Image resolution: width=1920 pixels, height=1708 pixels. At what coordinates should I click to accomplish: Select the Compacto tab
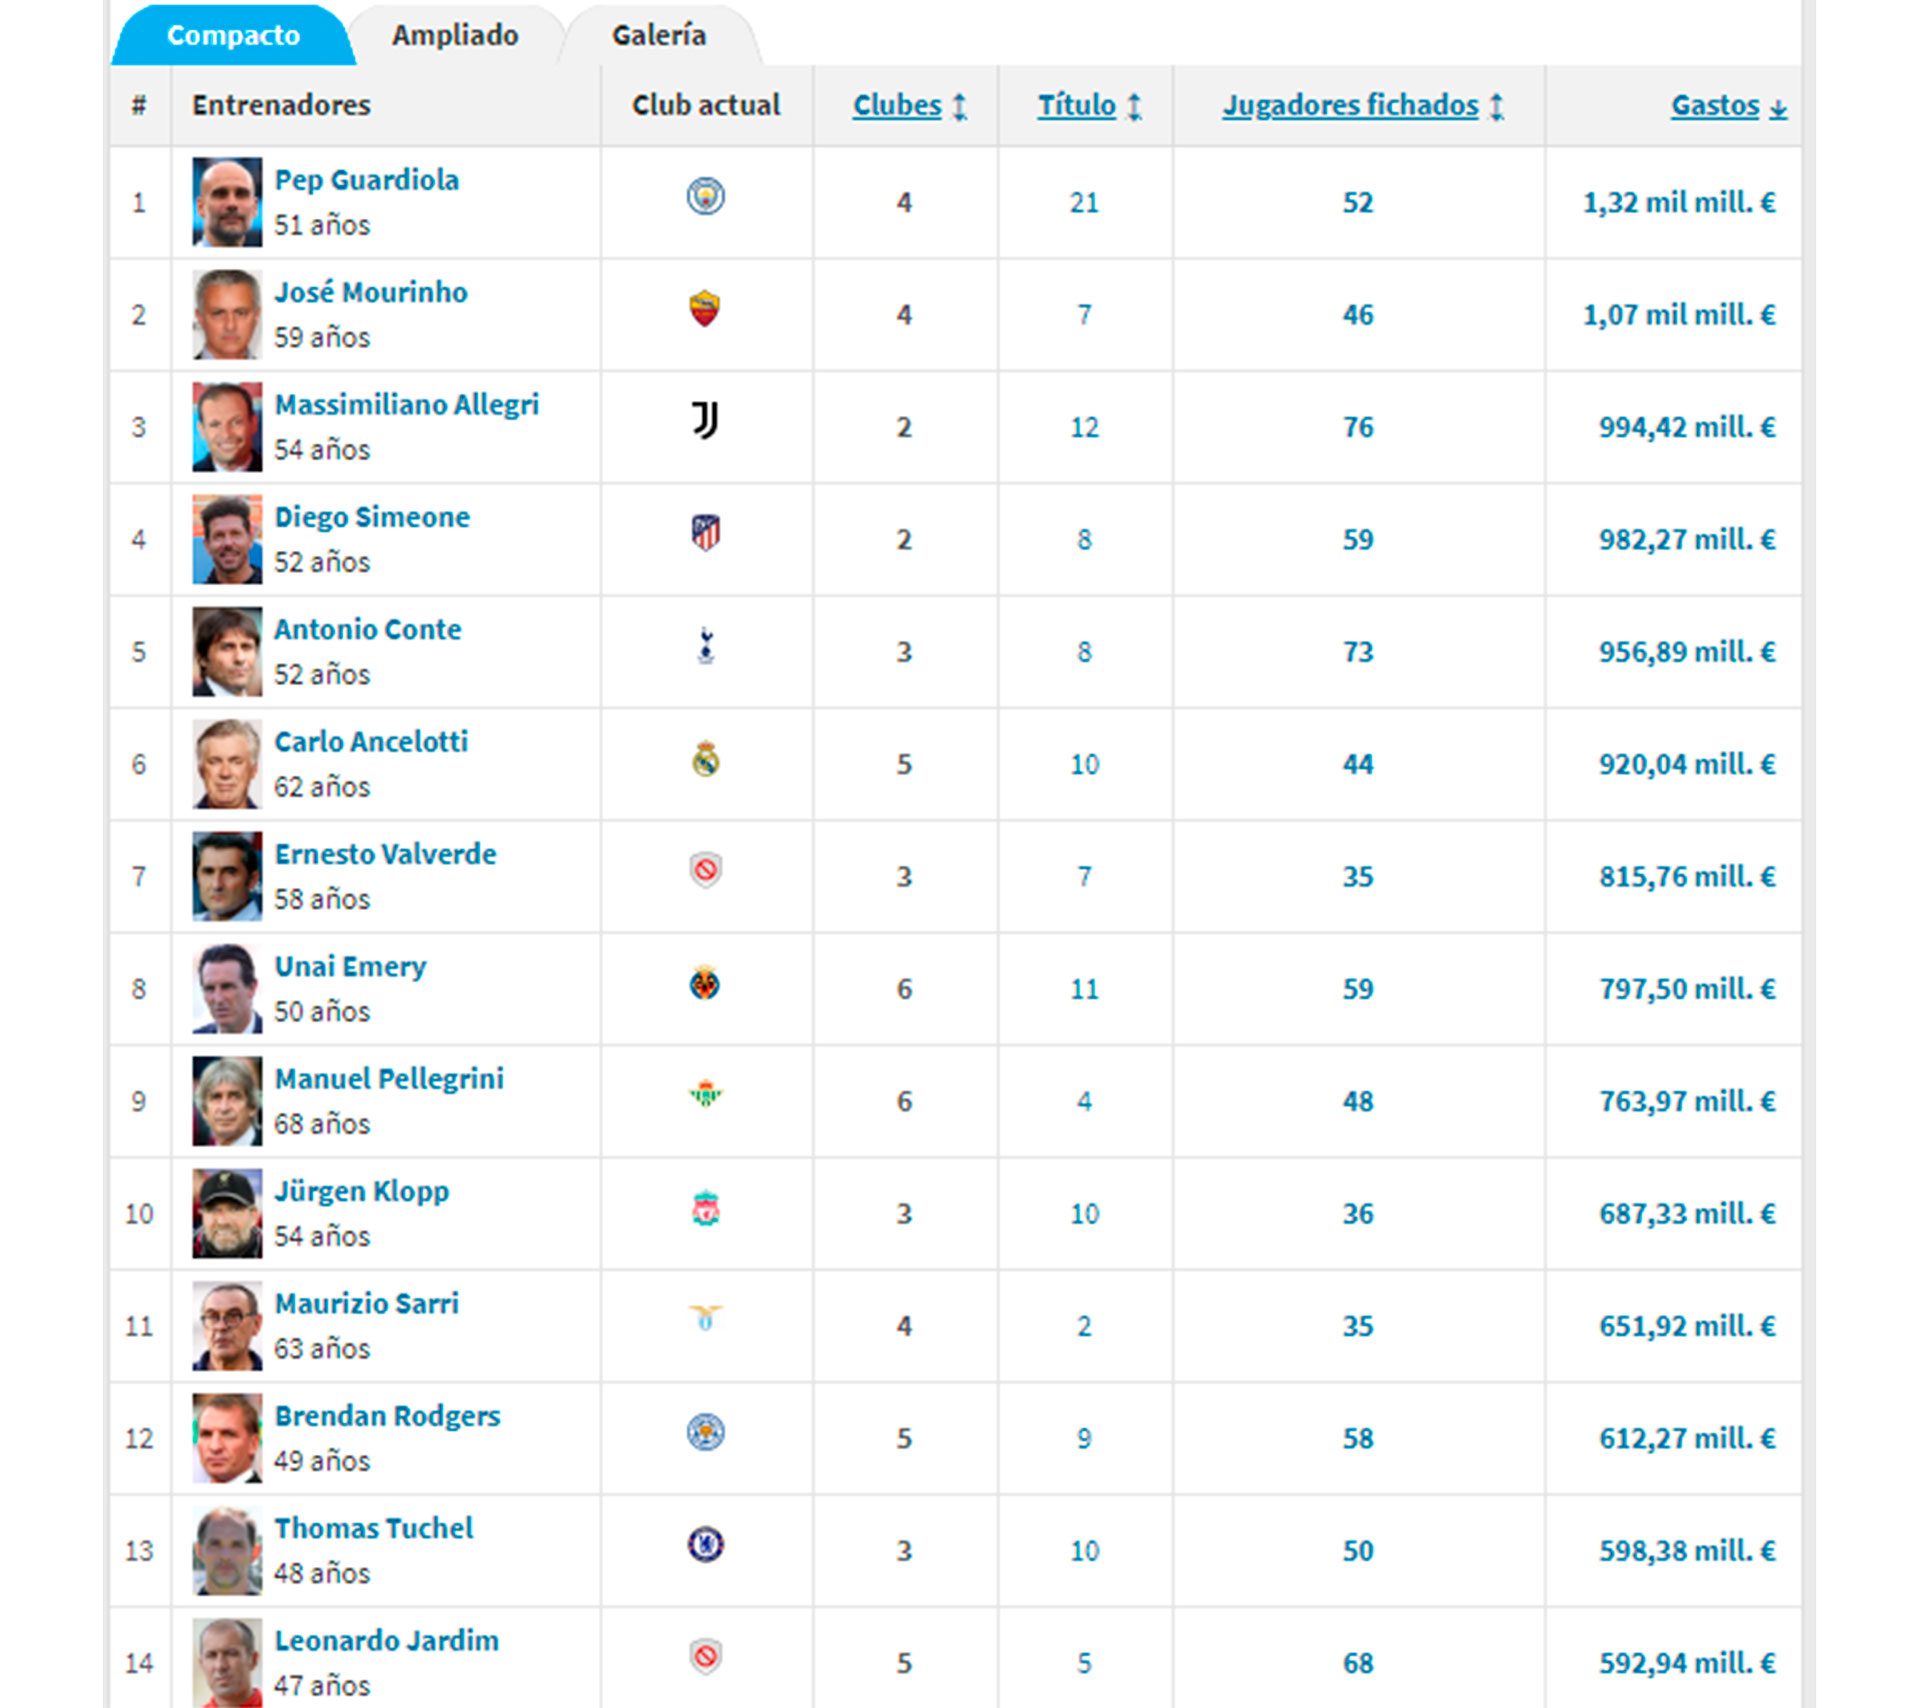[233, 36]
